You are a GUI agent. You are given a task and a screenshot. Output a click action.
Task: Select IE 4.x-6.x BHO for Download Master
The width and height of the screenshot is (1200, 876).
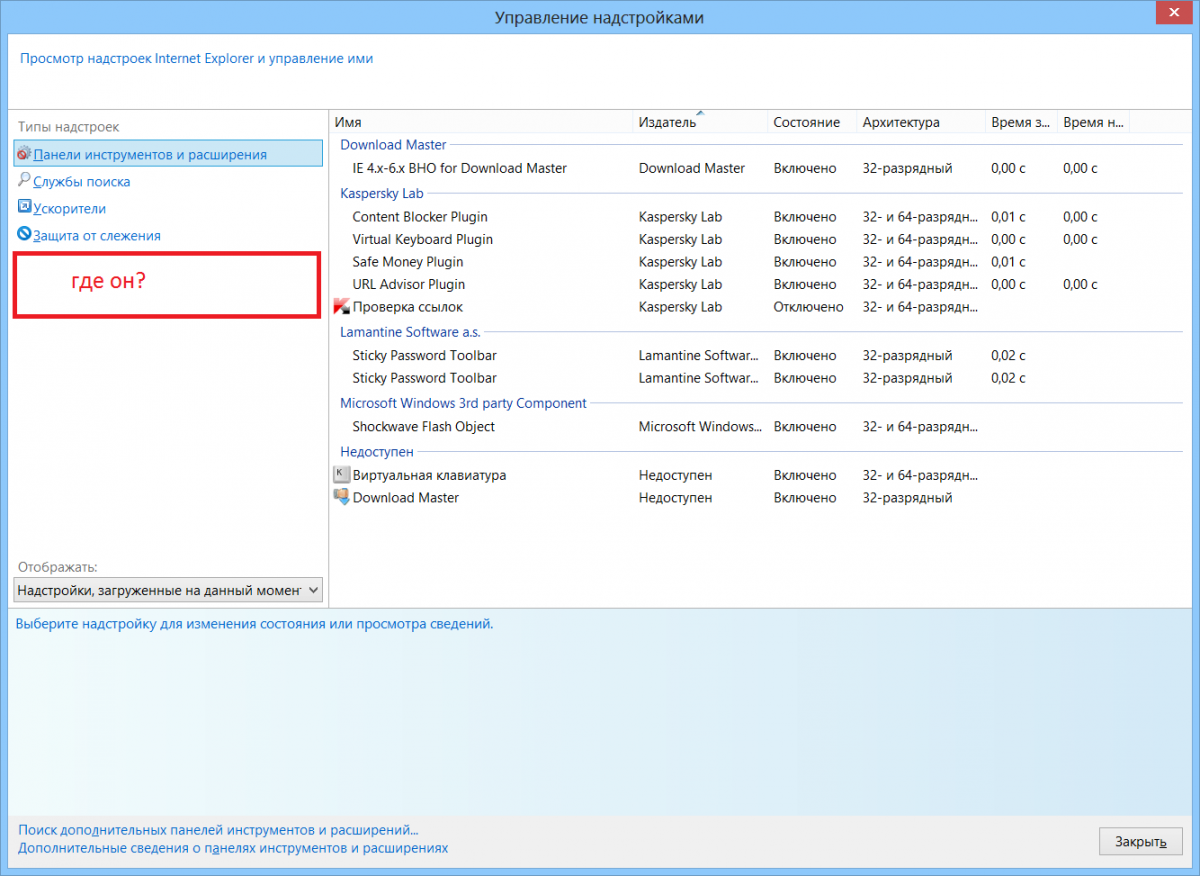[x=459, y=169]
